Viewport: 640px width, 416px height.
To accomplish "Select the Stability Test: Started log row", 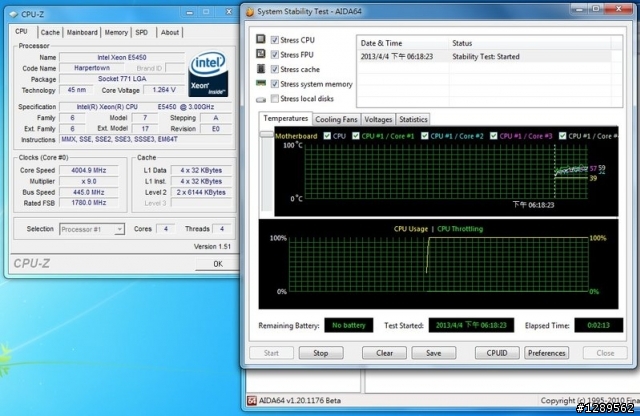I will click(484, 57).
